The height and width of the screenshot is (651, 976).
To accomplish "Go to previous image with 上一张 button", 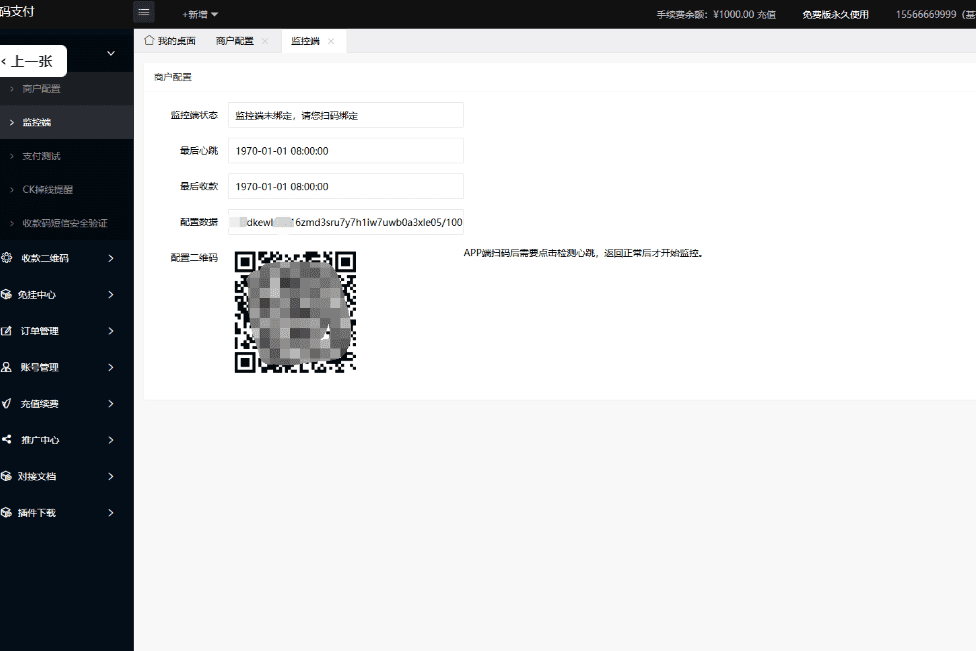I will (32, 61).
